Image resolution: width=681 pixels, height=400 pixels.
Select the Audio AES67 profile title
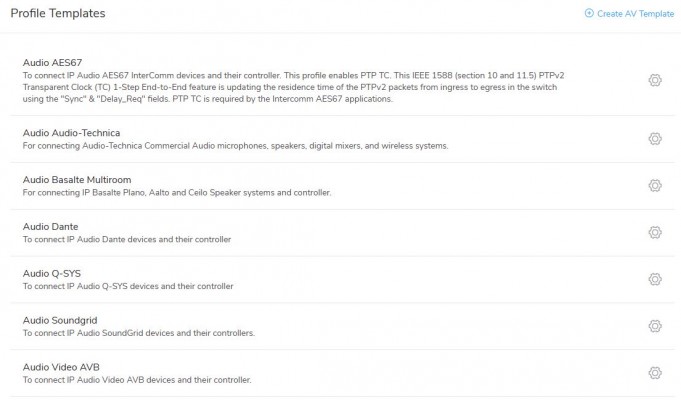[x=53, y=63]
